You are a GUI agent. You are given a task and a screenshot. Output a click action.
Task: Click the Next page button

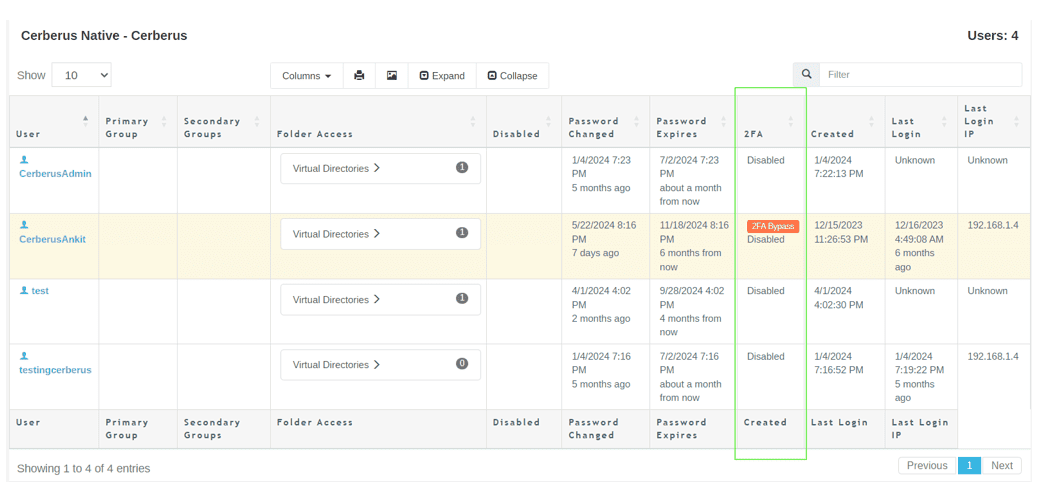(x=1001, y=466)
